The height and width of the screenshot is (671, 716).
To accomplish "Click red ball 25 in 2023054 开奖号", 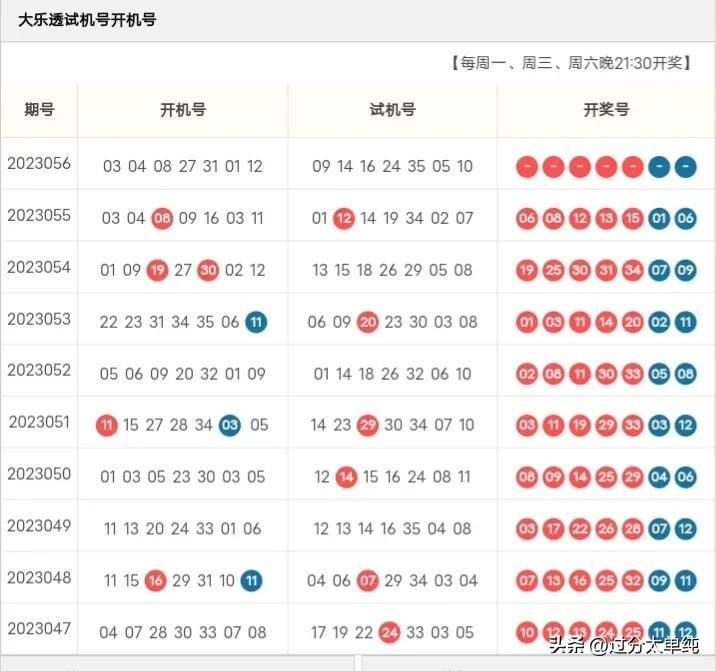I will (553, 270).
